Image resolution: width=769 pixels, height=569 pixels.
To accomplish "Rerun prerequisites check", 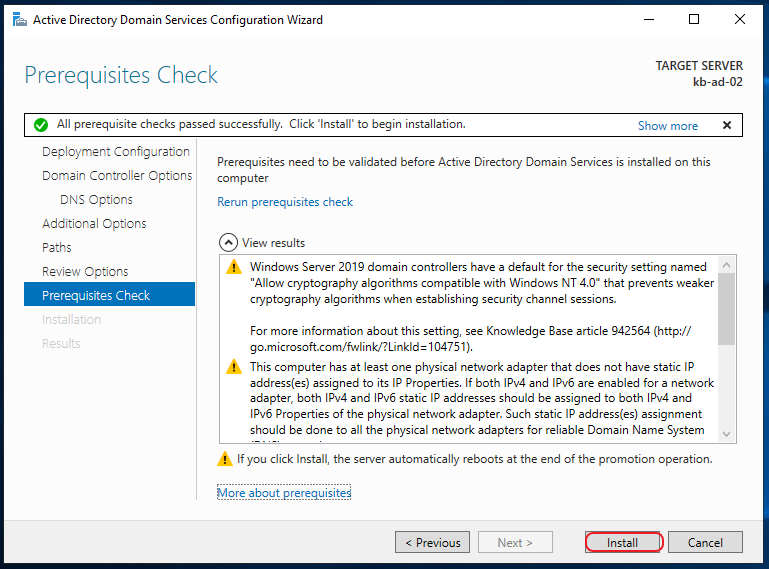I will tap(285, 202).
